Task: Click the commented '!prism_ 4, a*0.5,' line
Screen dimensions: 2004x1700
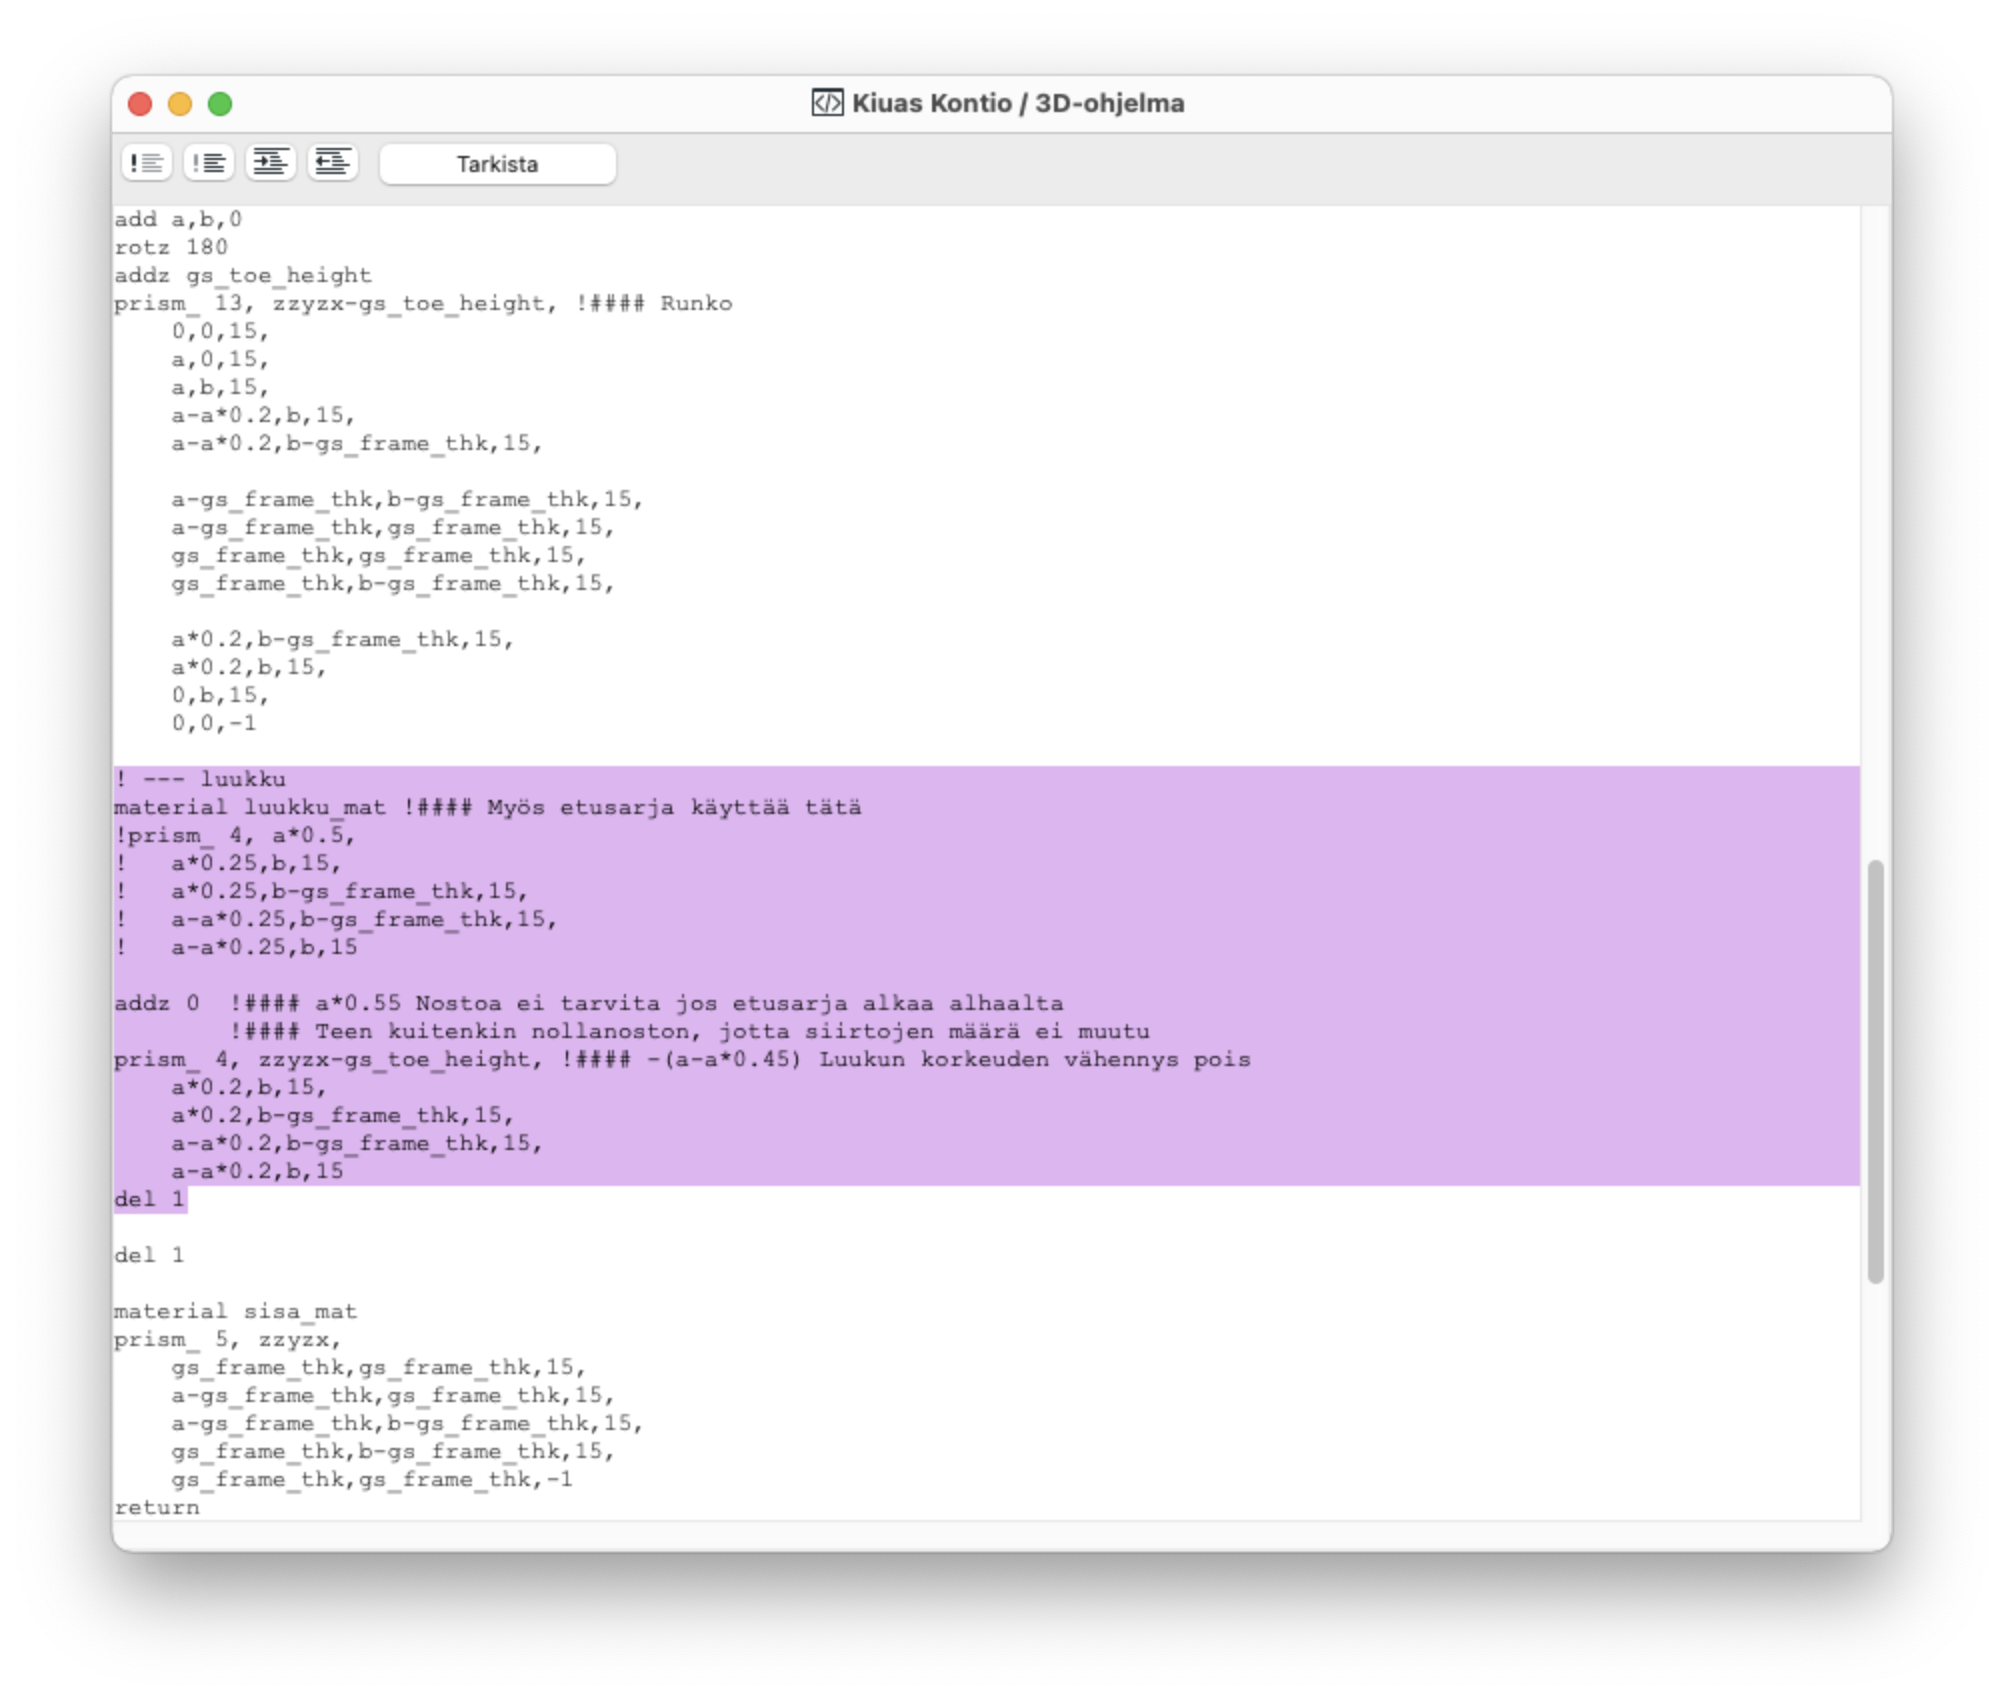Action: (x=235, y=835)
